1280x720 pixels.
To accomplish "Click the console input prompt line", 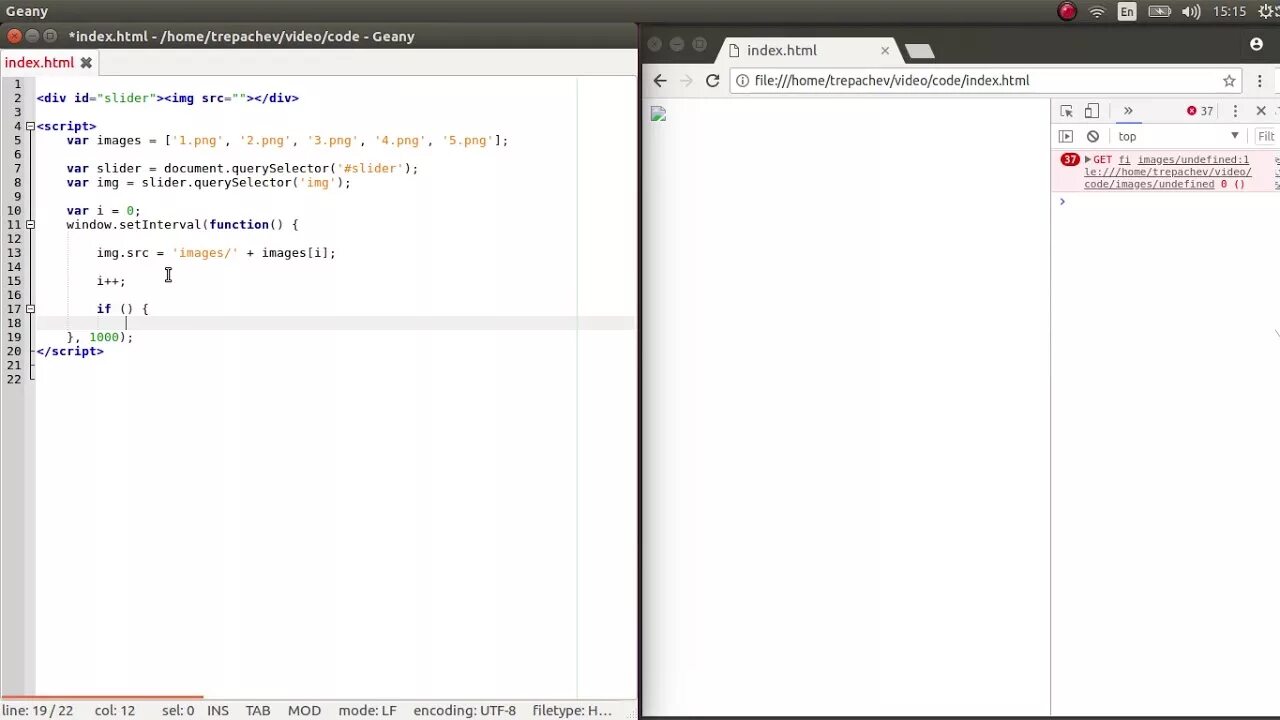I will pos(1165,202).
